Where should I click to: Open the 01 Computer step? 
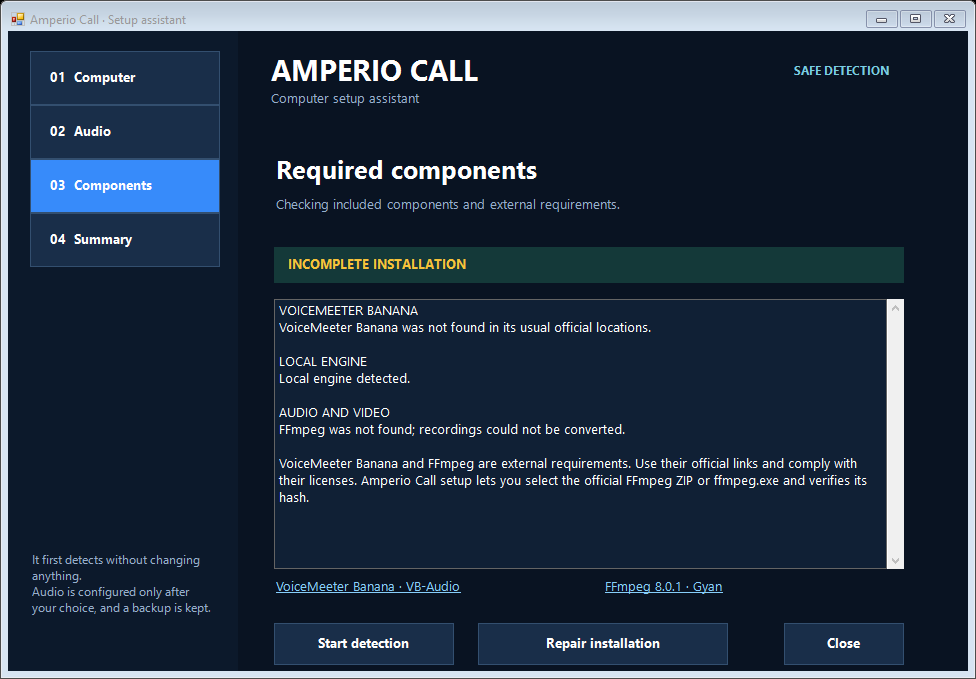click(124, 78)
